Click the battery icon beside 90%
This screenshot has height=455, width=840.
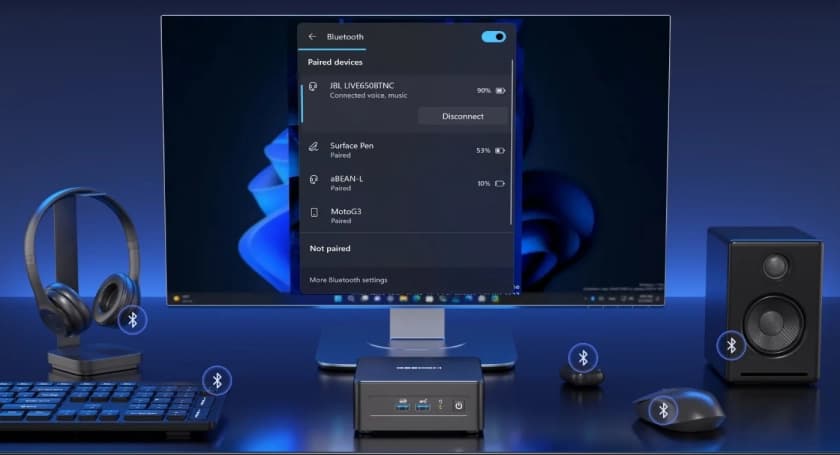click(x=500, y=91)
